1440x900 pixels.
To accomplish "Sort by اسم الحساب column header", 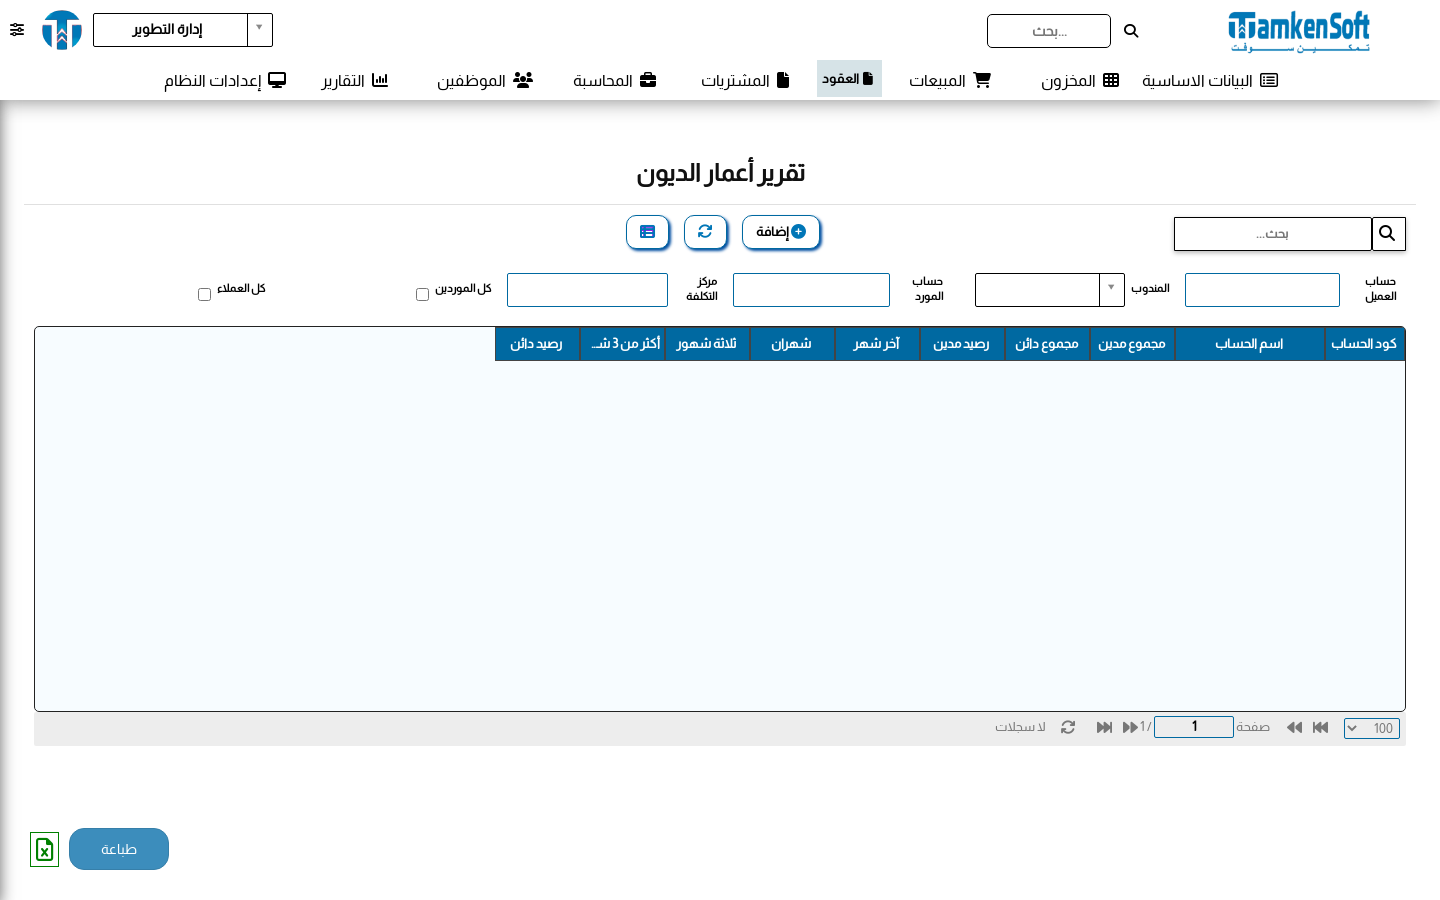I will pos(1249,344).
